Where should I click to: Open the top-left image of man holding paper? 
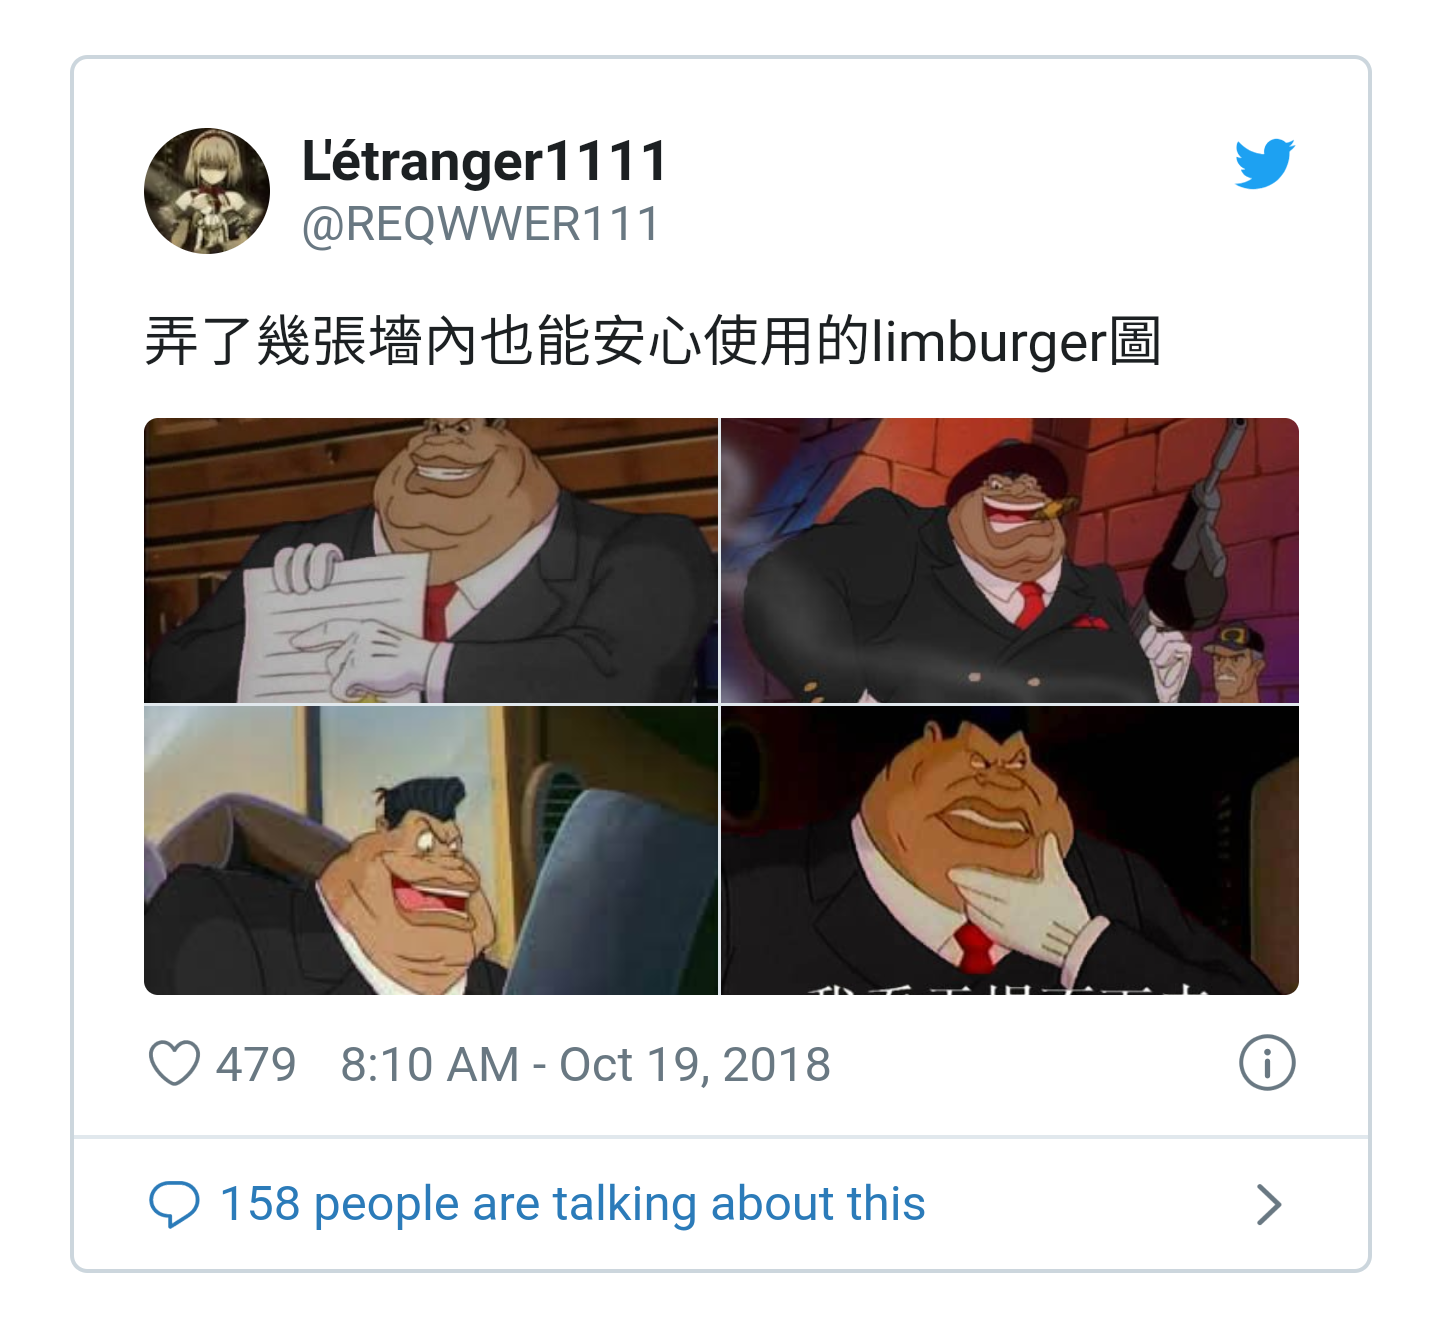[431, 560]
